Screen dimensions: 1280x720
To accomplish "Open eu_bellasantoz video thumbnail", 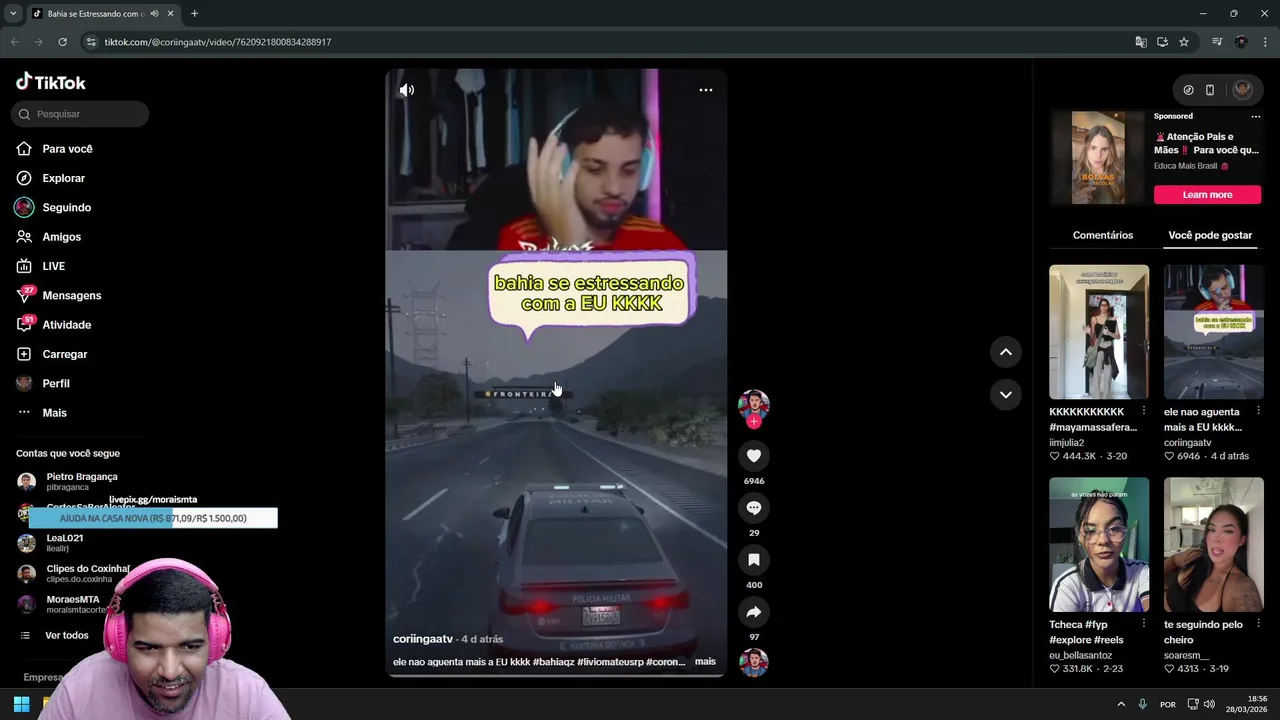I will [x=1099, y=545].
